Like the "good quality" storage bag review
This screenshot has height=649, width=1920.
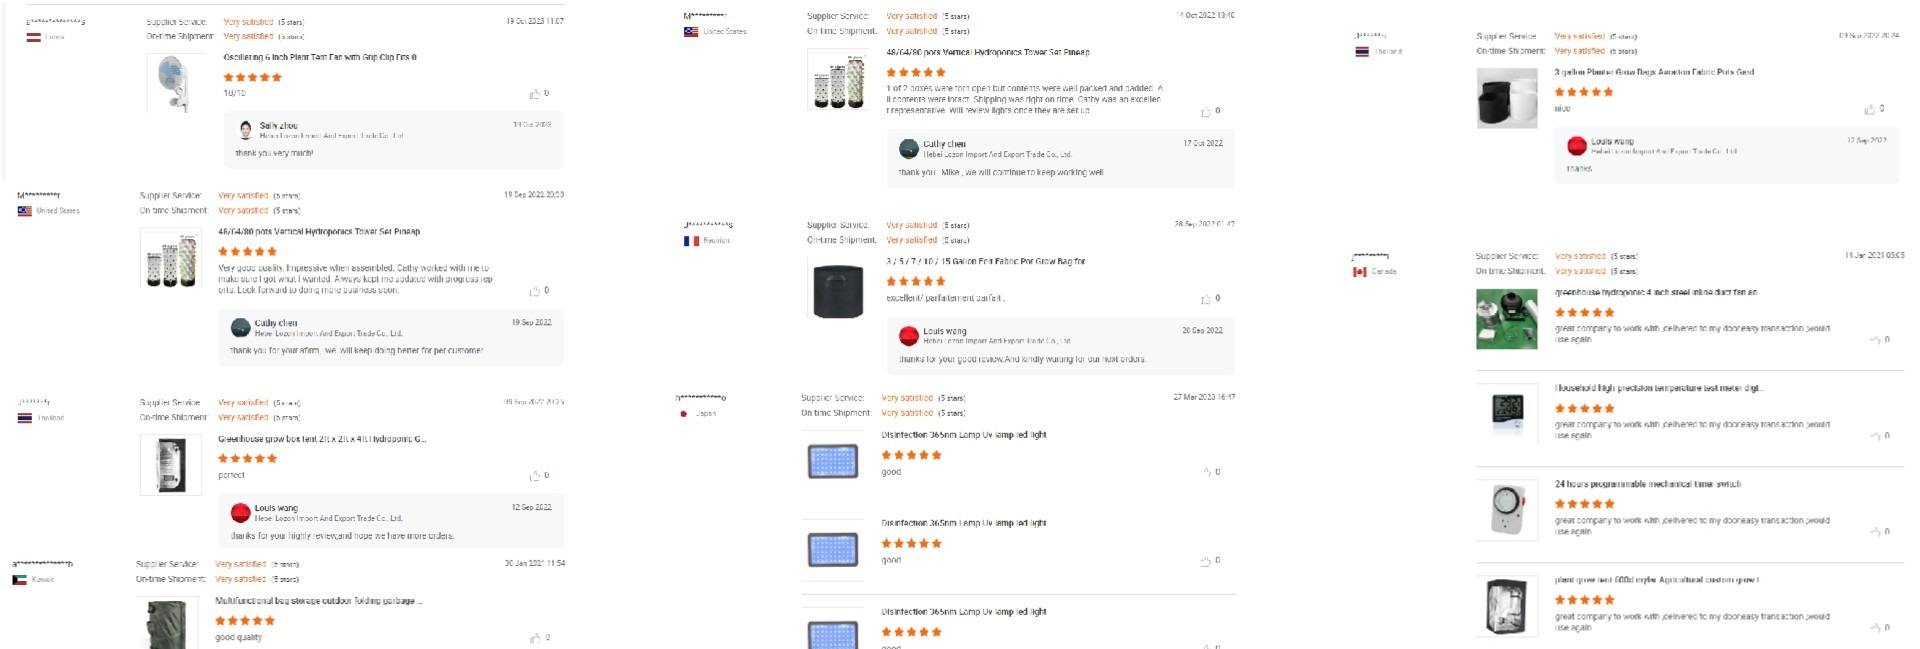[536, 638]
